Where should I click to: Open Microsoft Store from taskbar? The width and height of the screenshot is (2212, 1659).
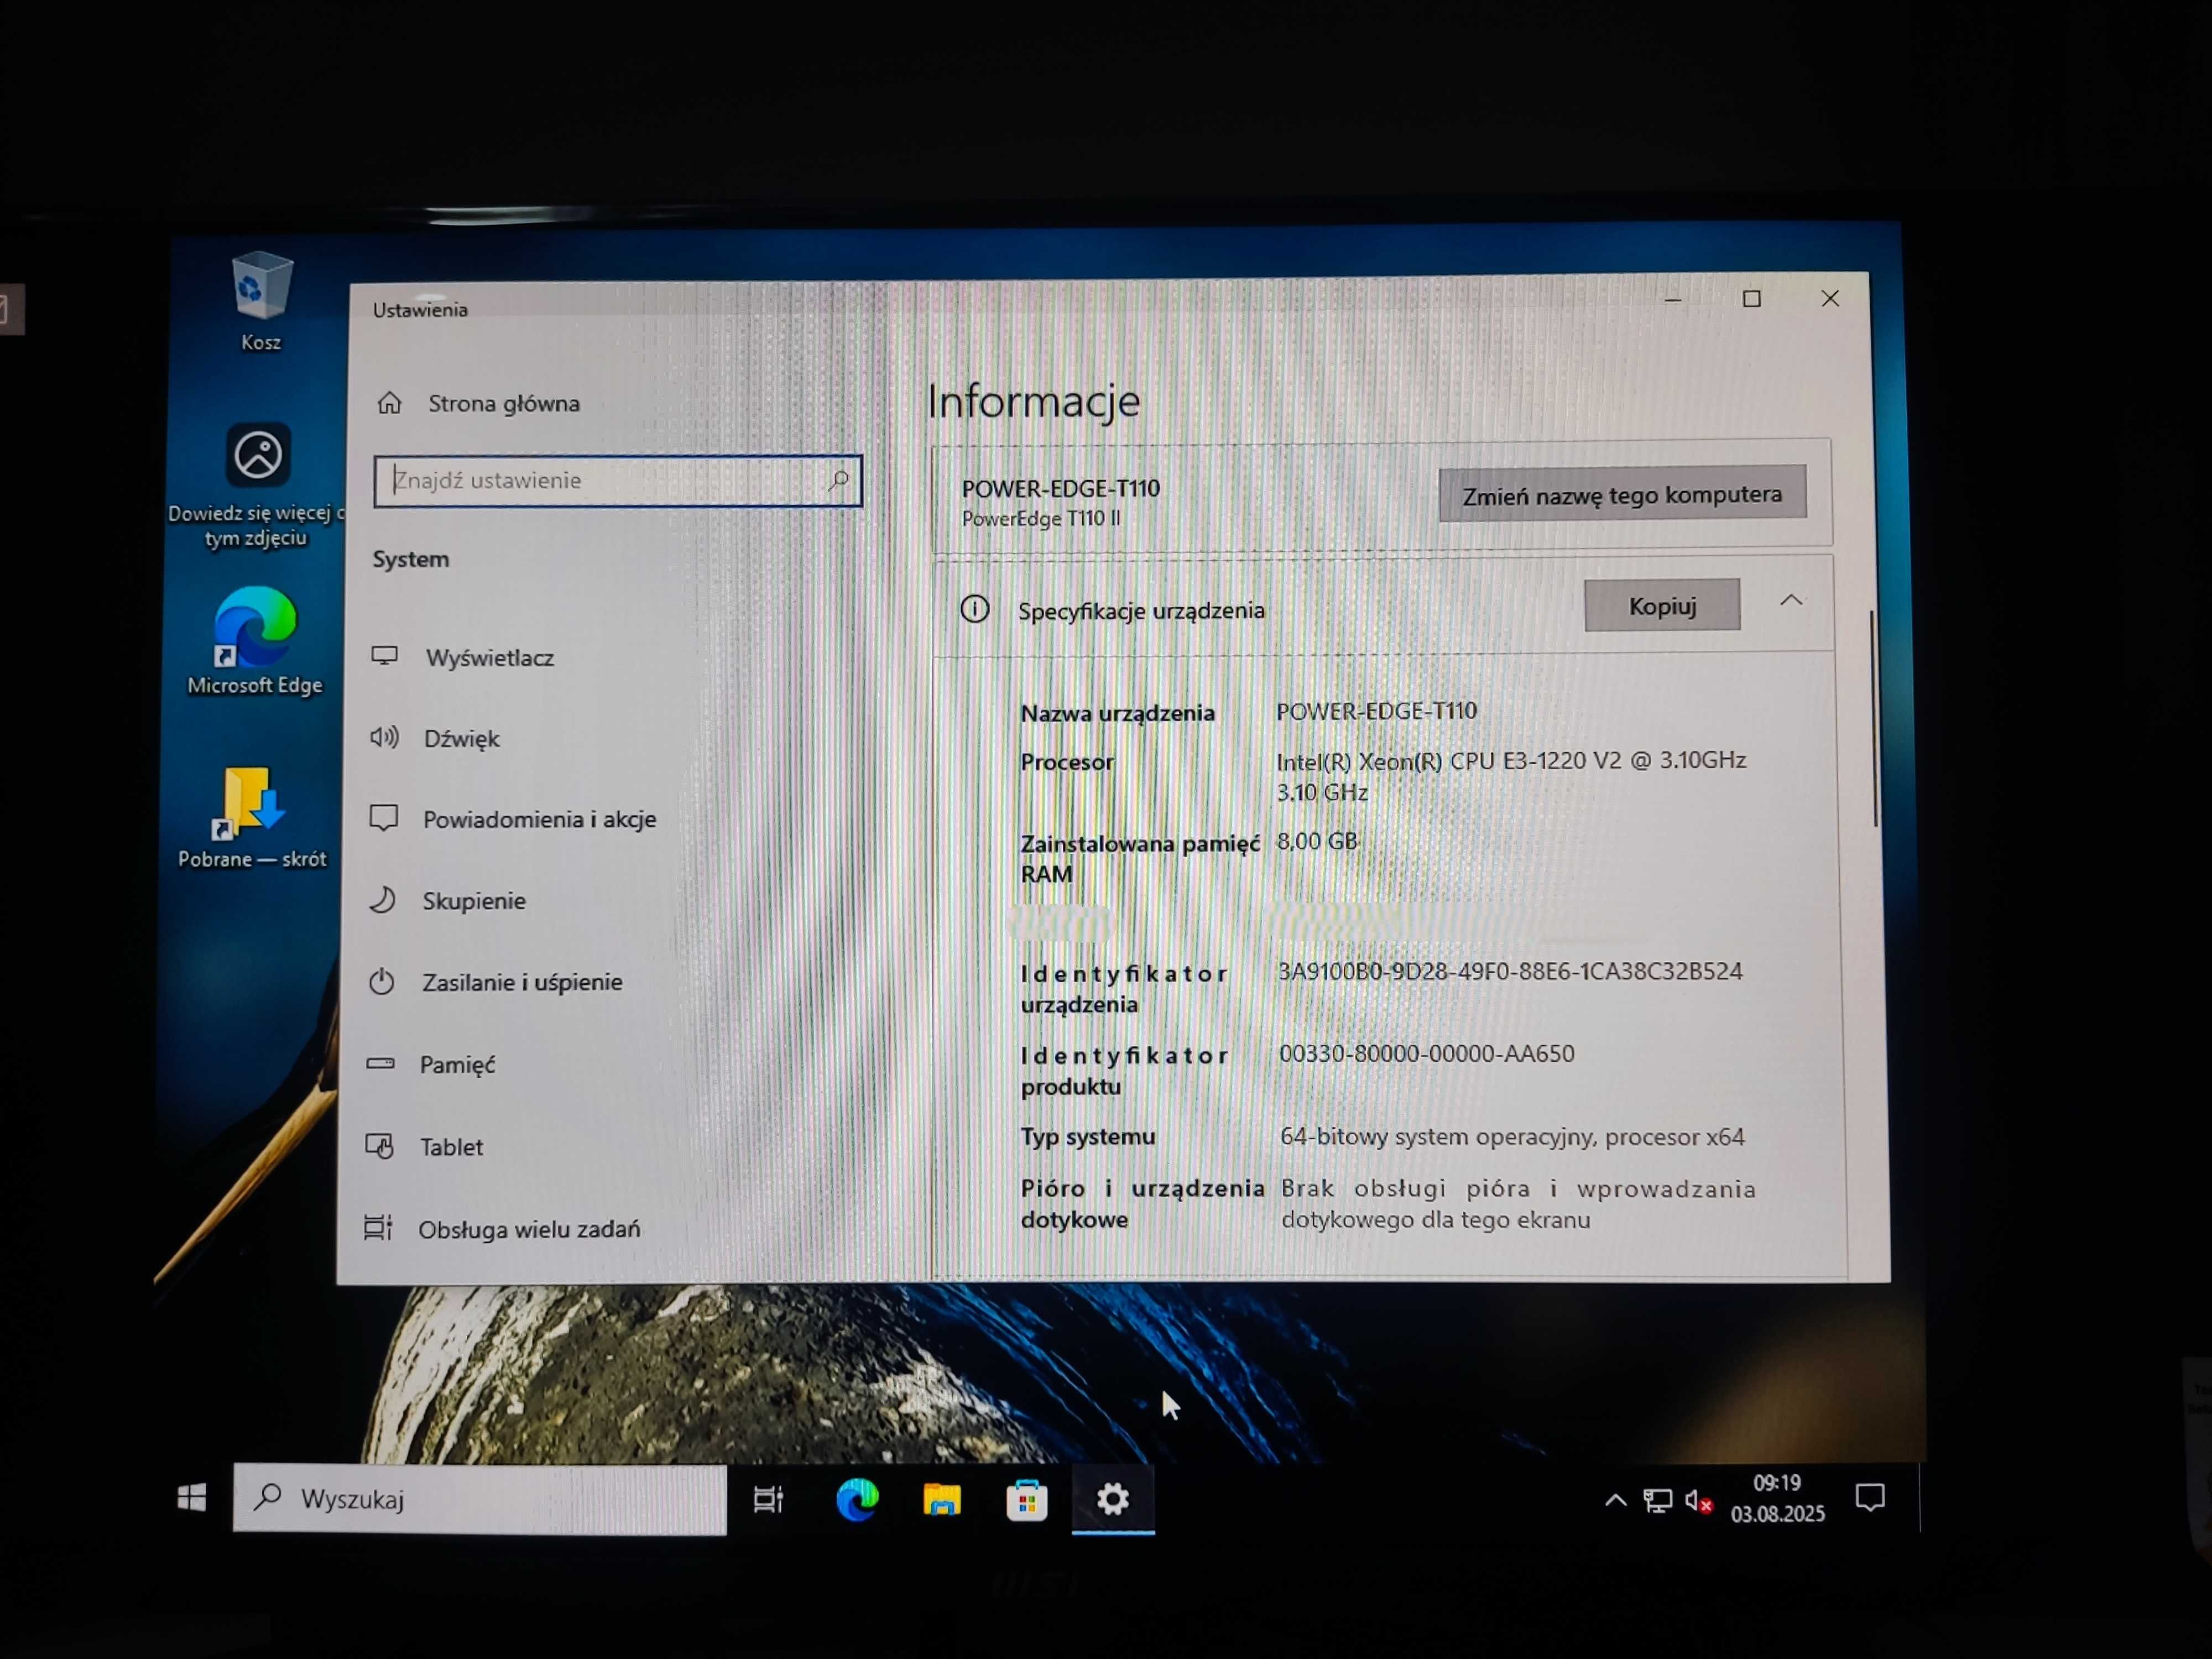pyautogui.click(x=1026, y=1500)
